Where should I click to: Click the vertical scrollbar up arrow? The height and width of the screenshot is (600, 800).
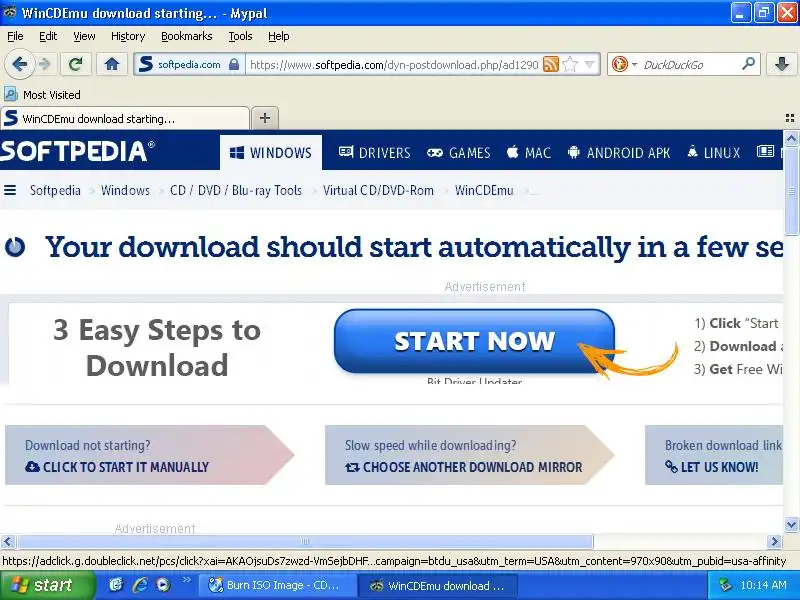pyautogui.click(x=791, y=138)
